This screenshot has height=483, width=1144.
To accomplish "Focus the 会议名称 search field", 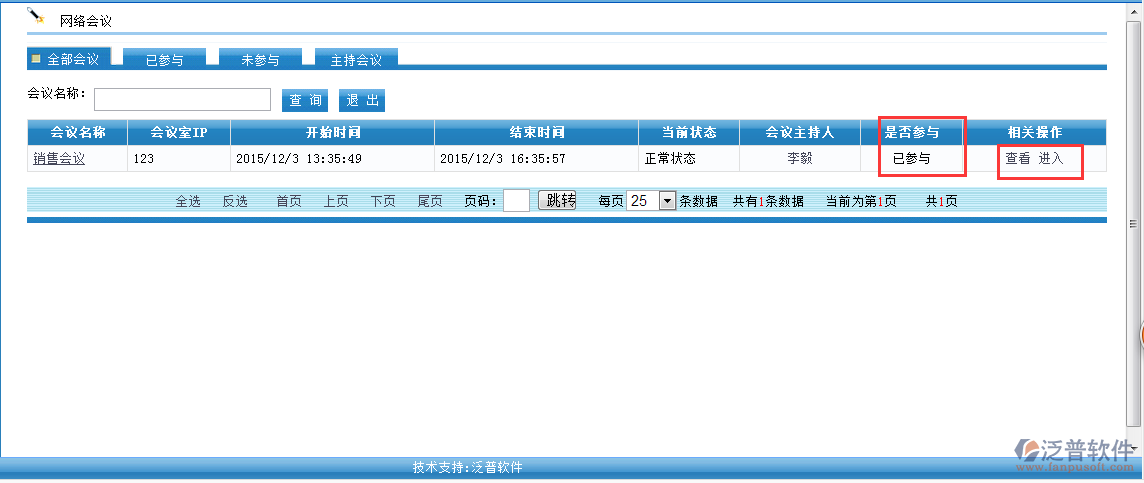I will click(182, 99).
